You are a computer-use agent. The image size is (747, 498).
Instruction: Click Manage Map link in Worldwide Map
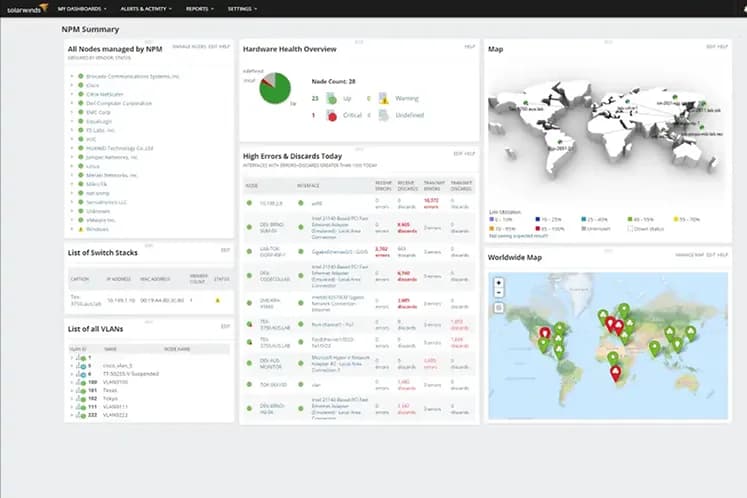coord(689,255)
